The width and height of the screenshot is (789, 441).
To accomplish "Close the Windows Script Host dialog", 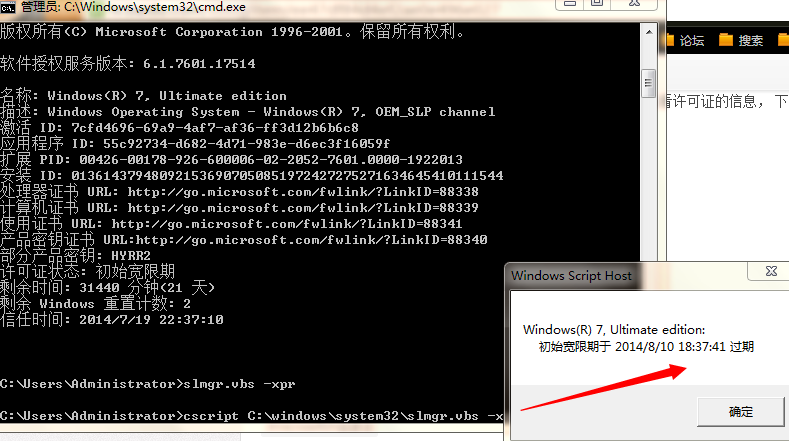I will coord(771,271).
